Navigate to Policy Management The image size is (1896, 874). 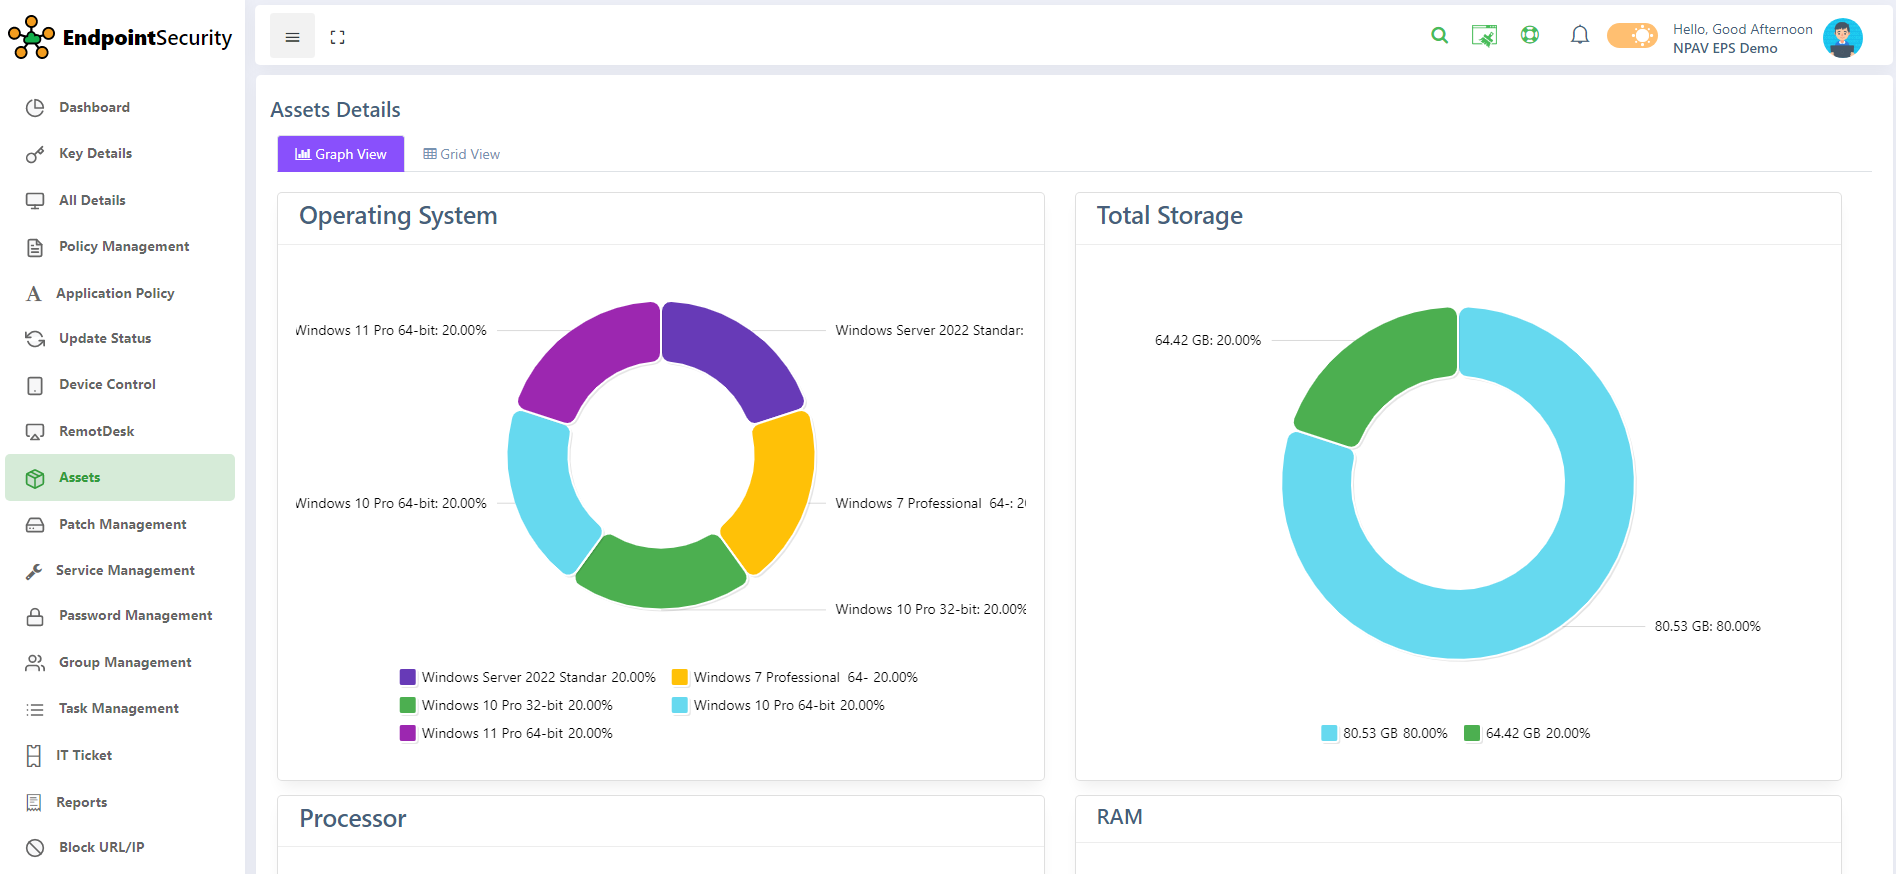coord(120,246)
